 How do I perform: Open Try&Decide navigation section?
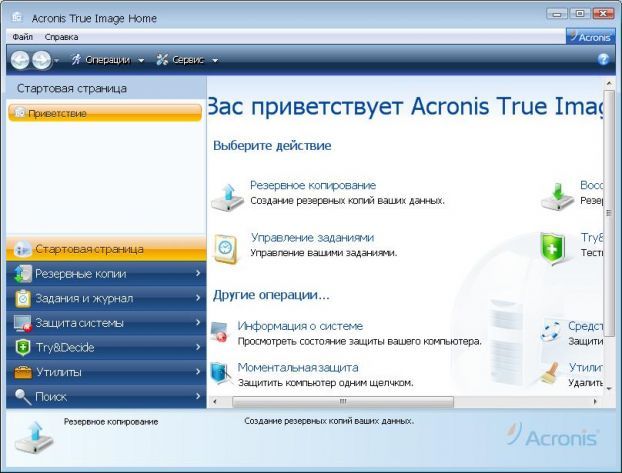(106, 347)
